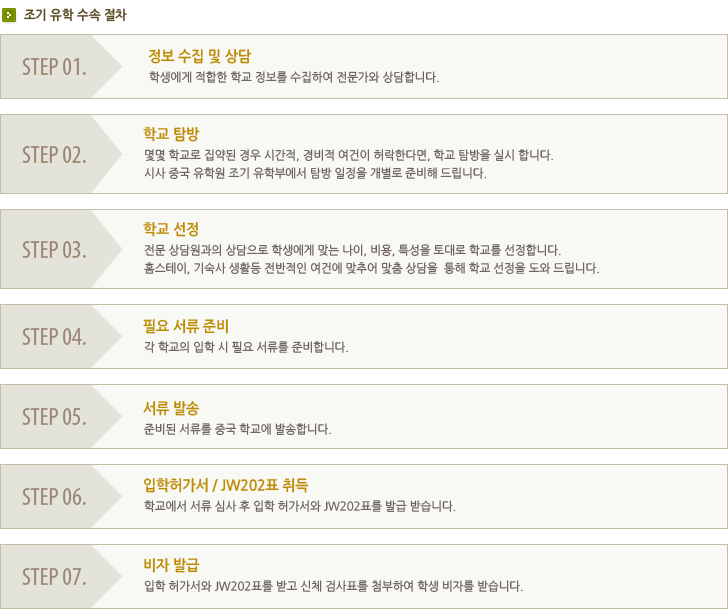Screen dimensions: 728x616
Task: Select the STEP 05. badge
Action: (x=54, y=417)
